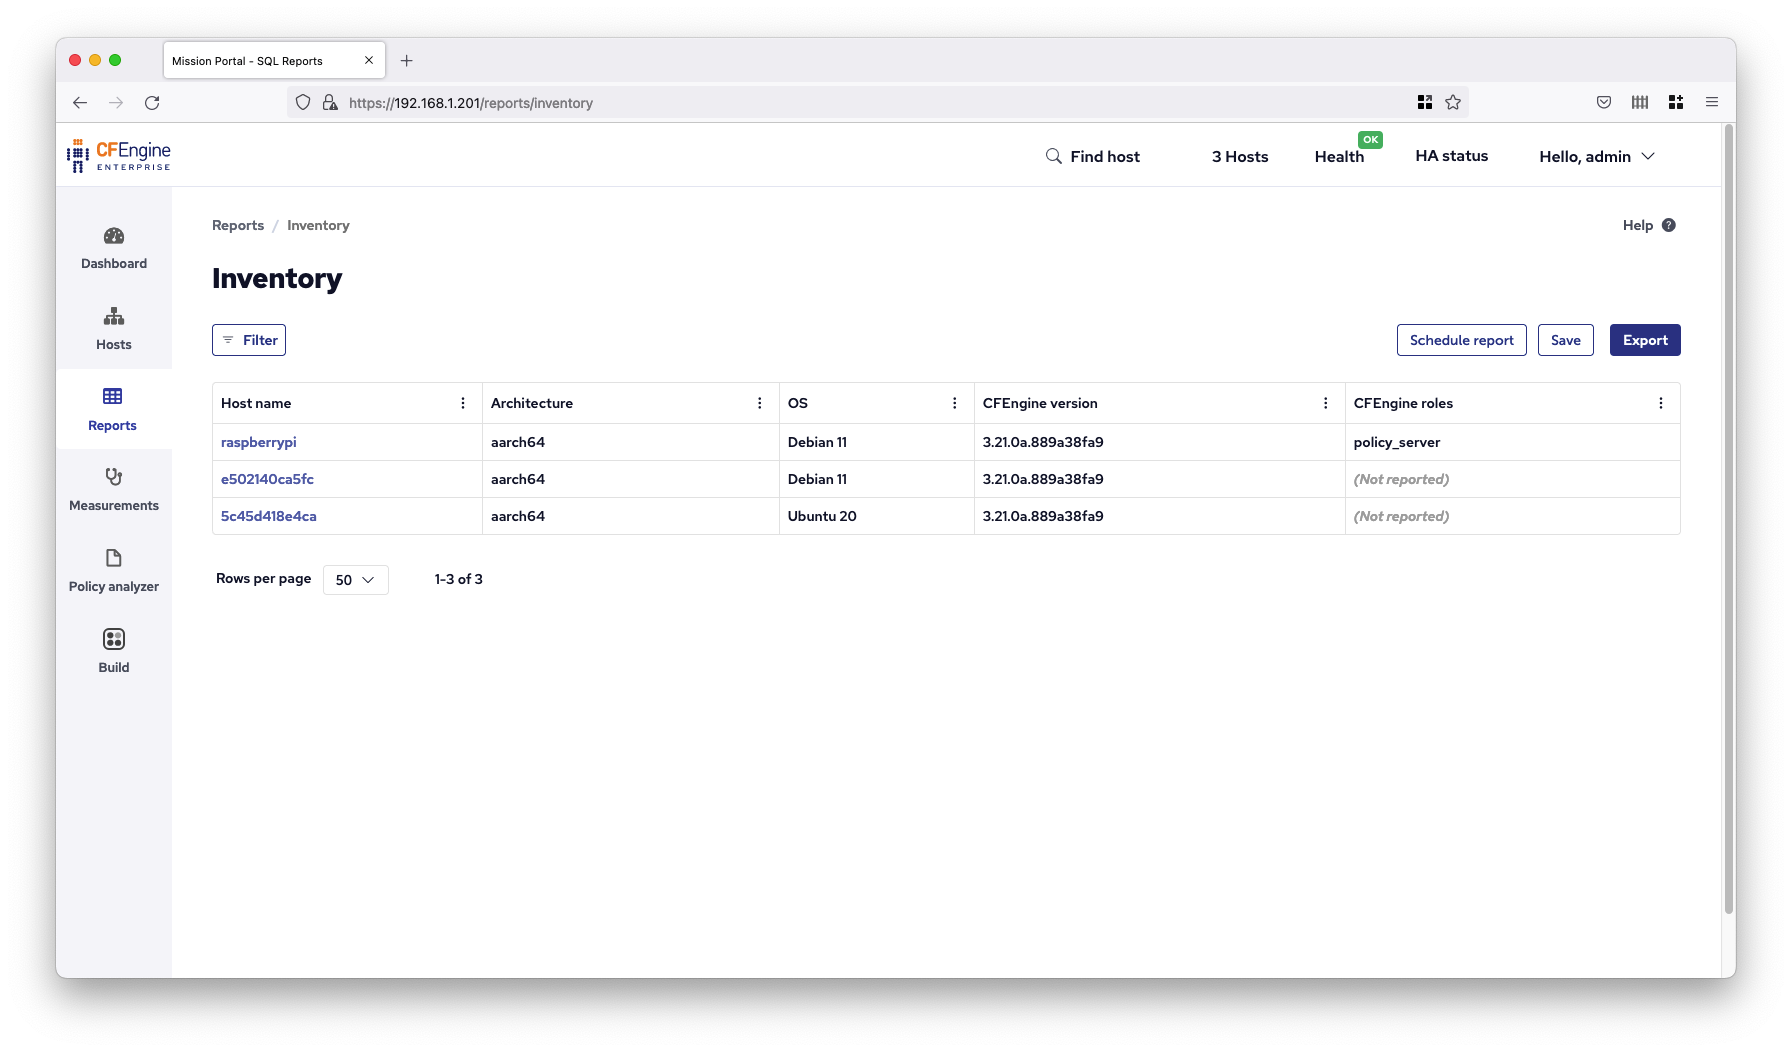Click the Find host search field
Viewport: 1792px width, 1052px height.
pos(1105,156)
